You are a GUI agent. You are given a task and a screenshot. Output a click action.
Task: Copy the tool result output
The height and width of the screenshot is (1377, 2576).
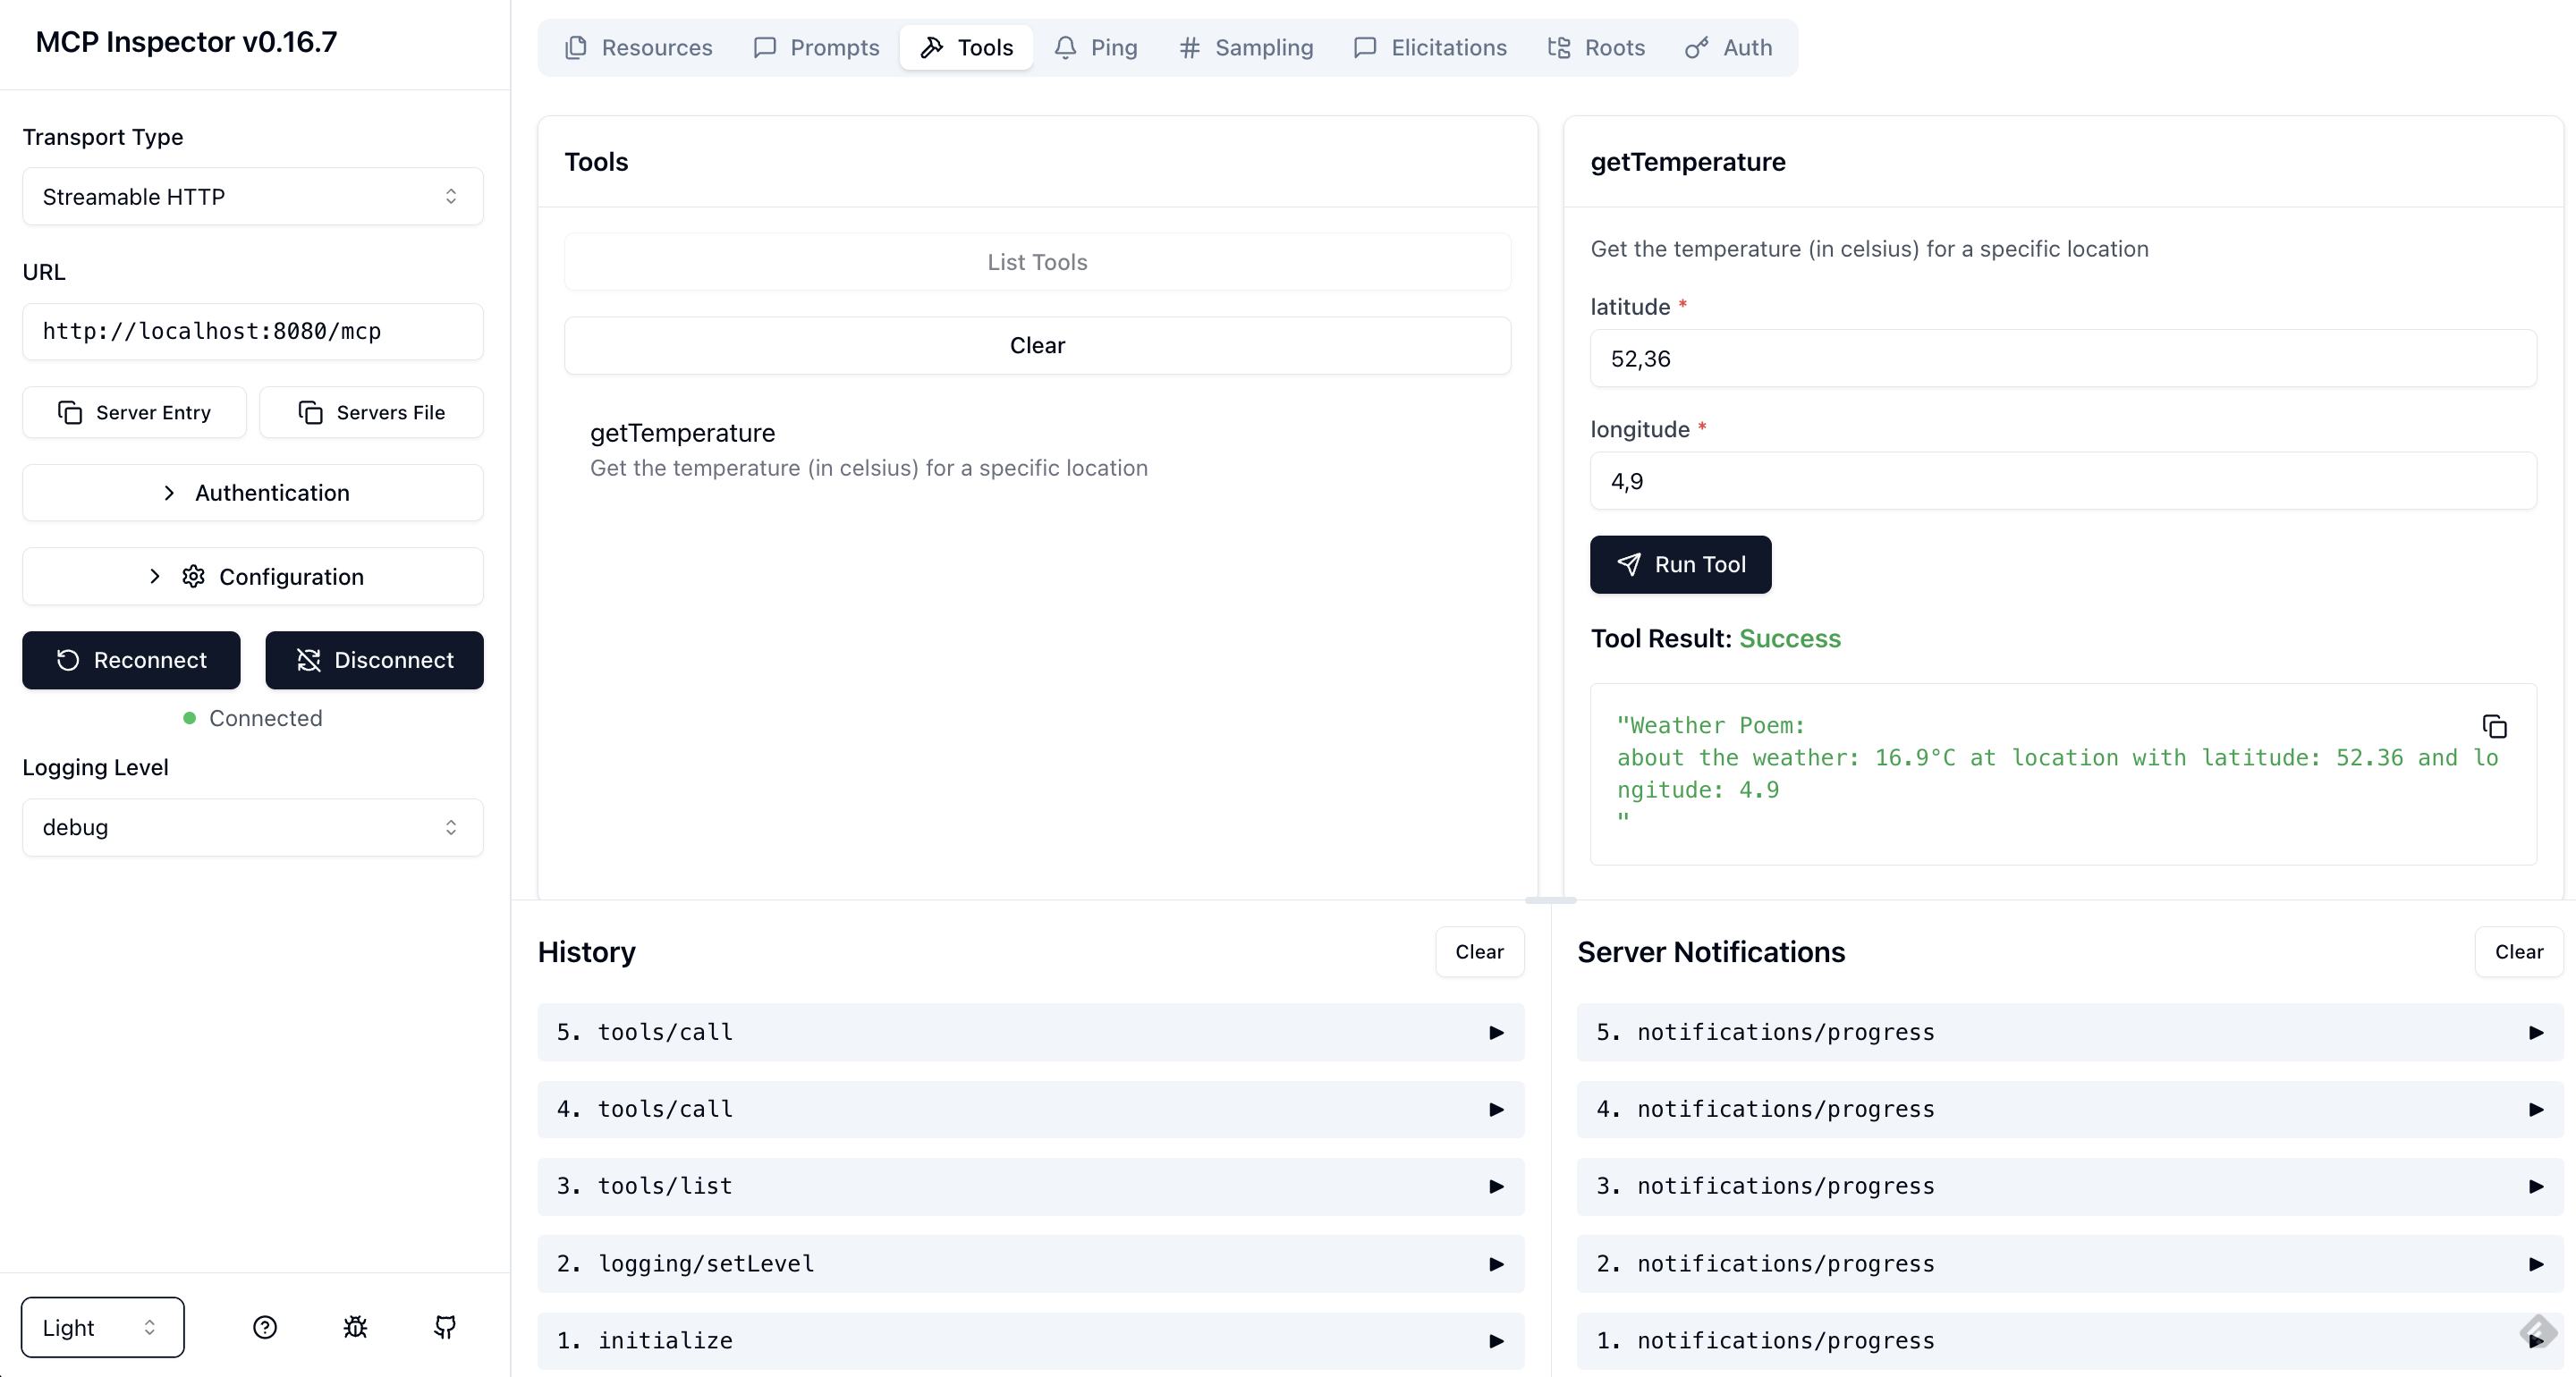(x=2494, y=726)
